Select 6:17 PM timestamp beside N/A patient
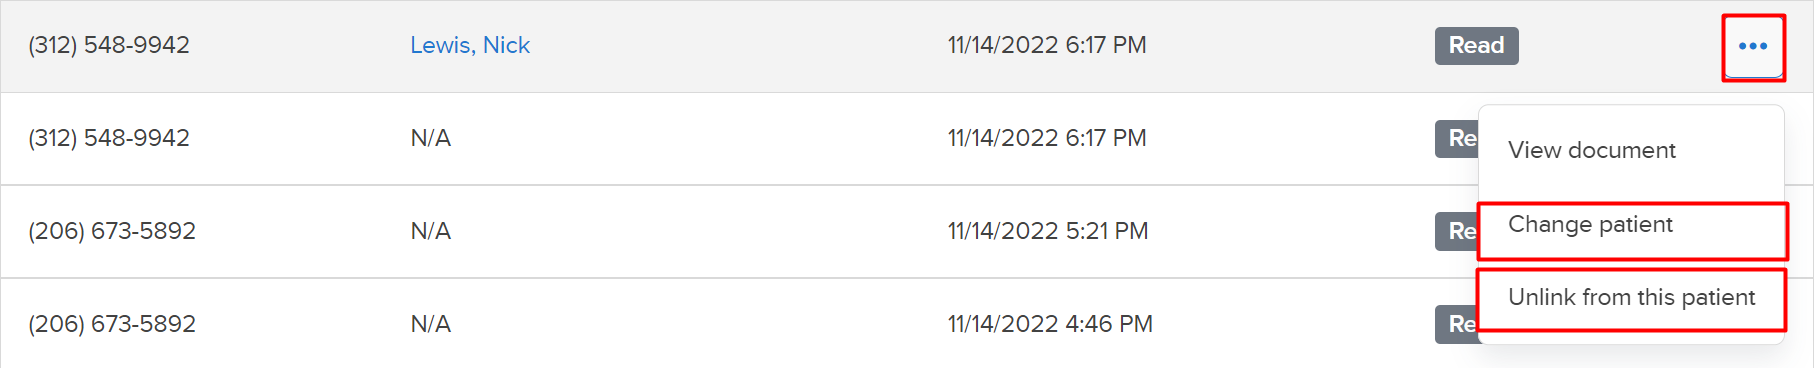 1047,138
